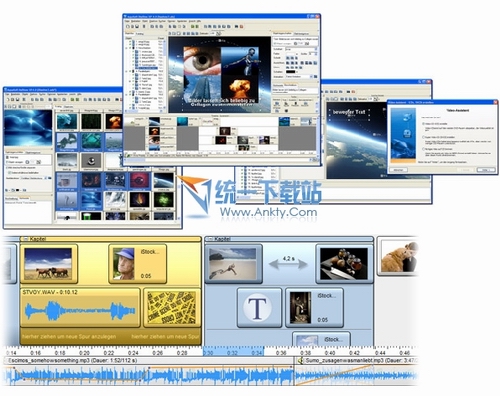The image size is (500, 396).
Task: Select the Sumo_zusagenwasmanliebt.mp3 track label
Action: point(361,360)
